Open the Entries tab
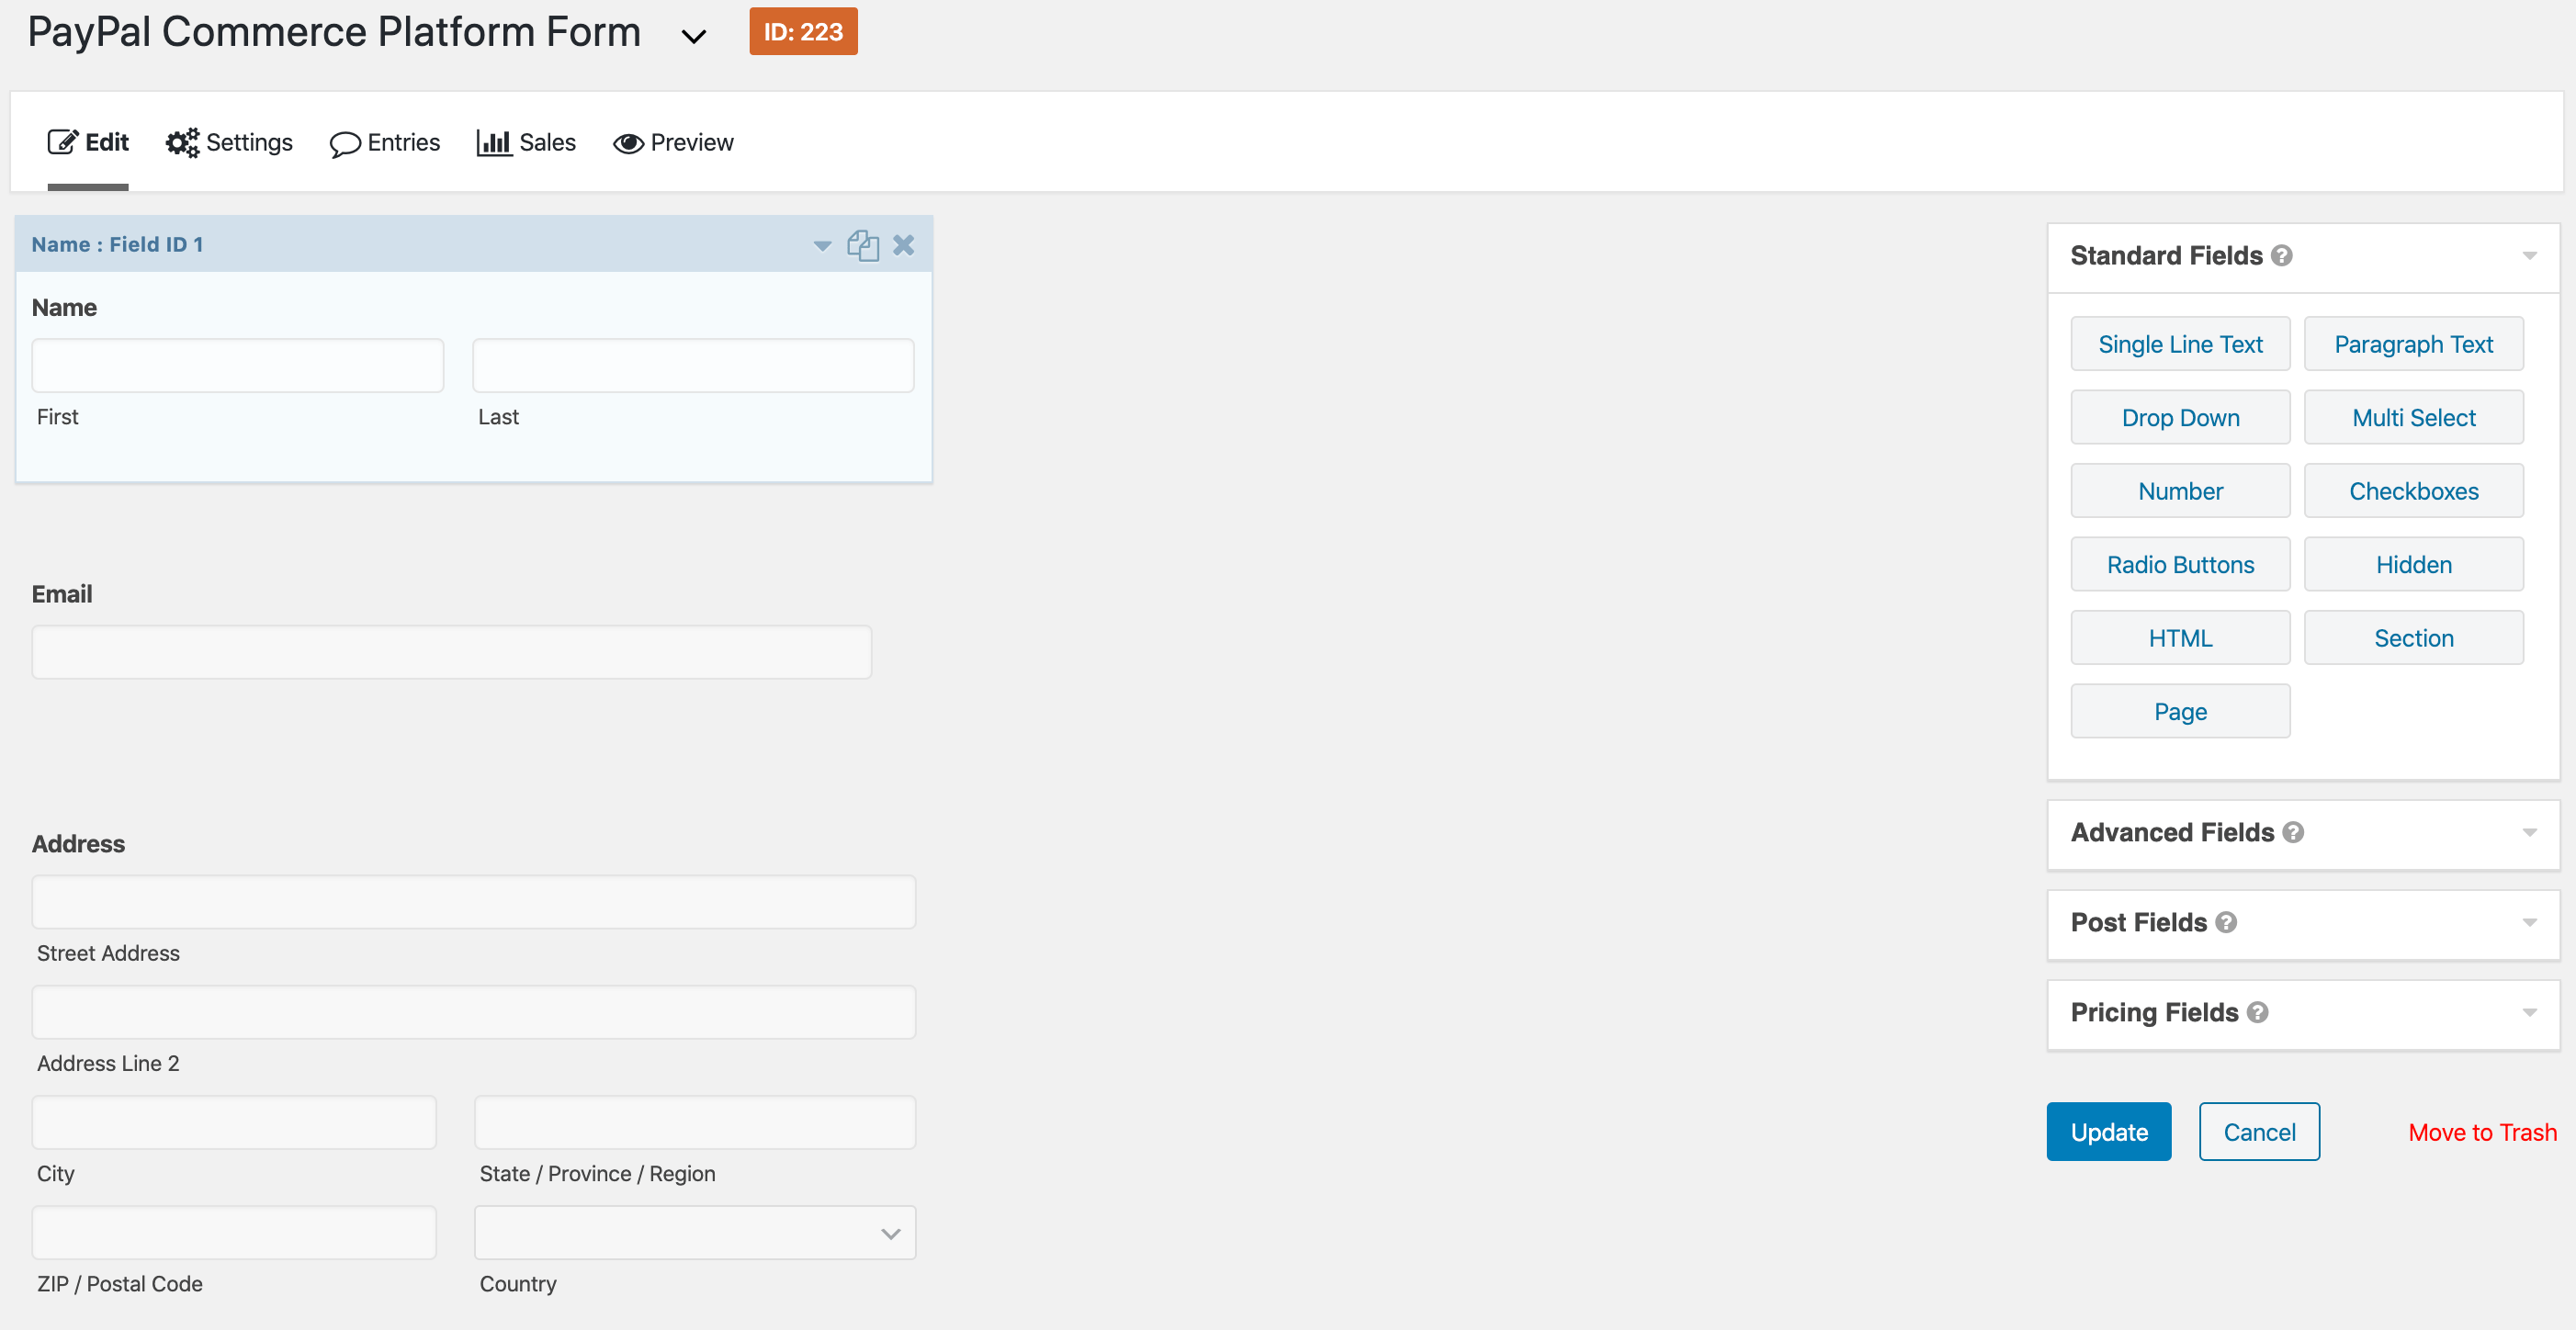 [x=385, y=143]
